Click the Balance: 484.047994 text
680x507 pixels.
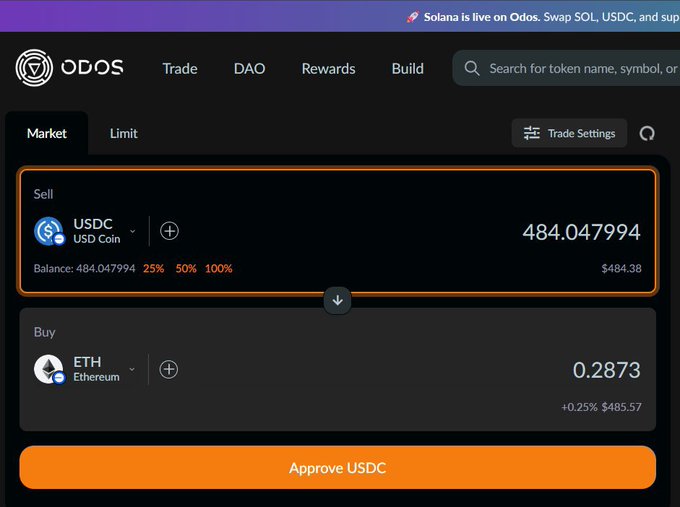pyautogui.click(x=85, y=268)
